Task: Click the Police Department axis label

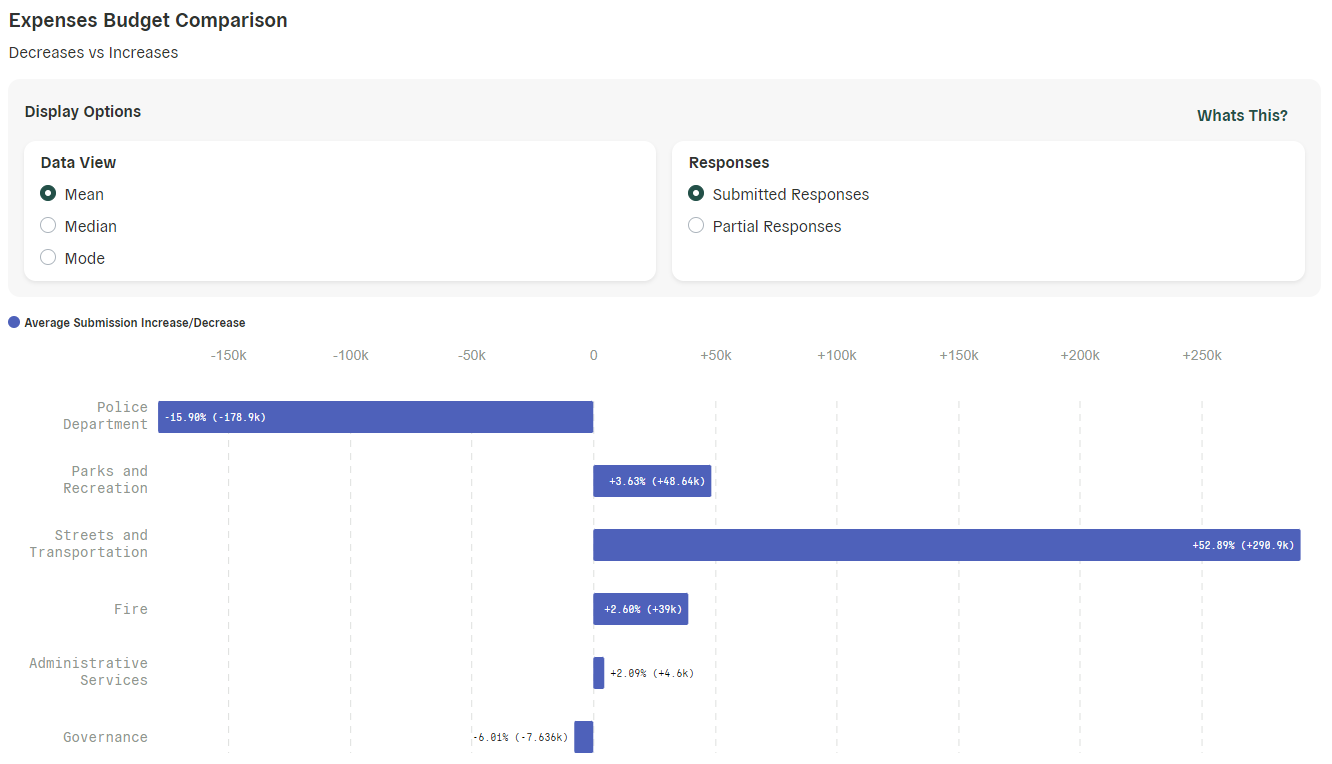Action: [x=105, y=416]
